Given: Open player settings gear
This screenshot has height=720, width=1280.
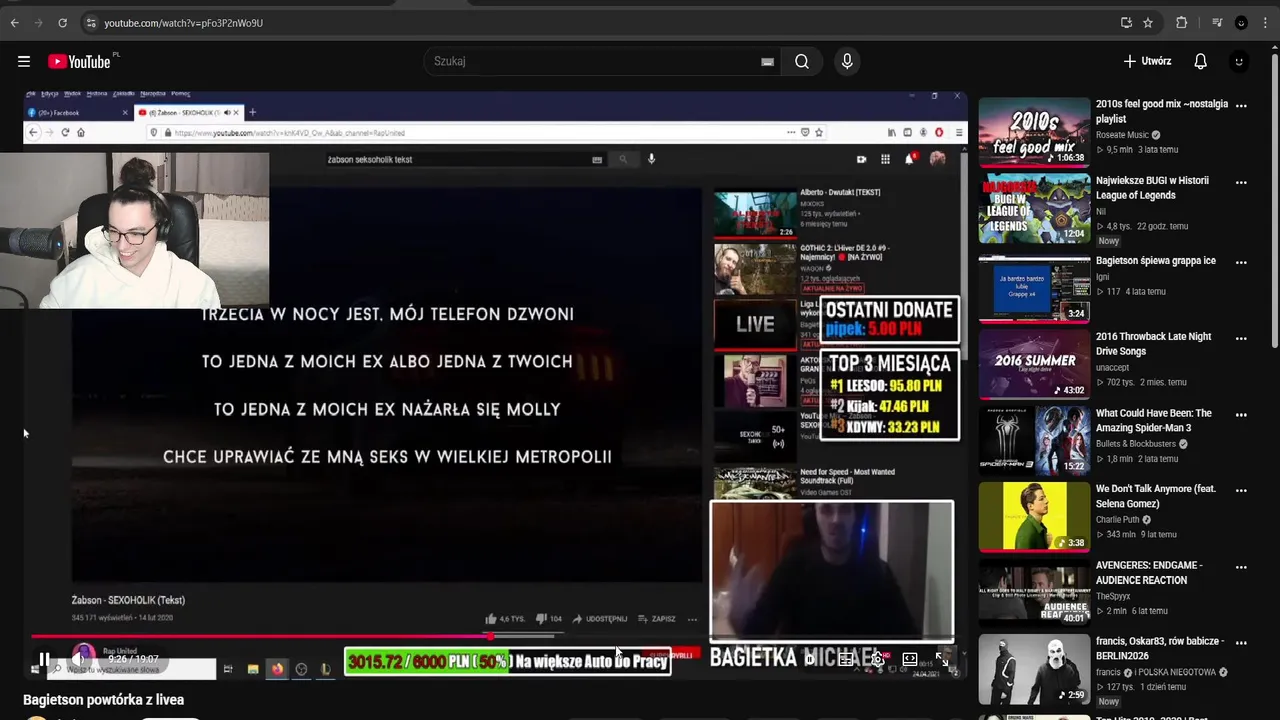Looking at the screenshot, I should coord(878,659).
